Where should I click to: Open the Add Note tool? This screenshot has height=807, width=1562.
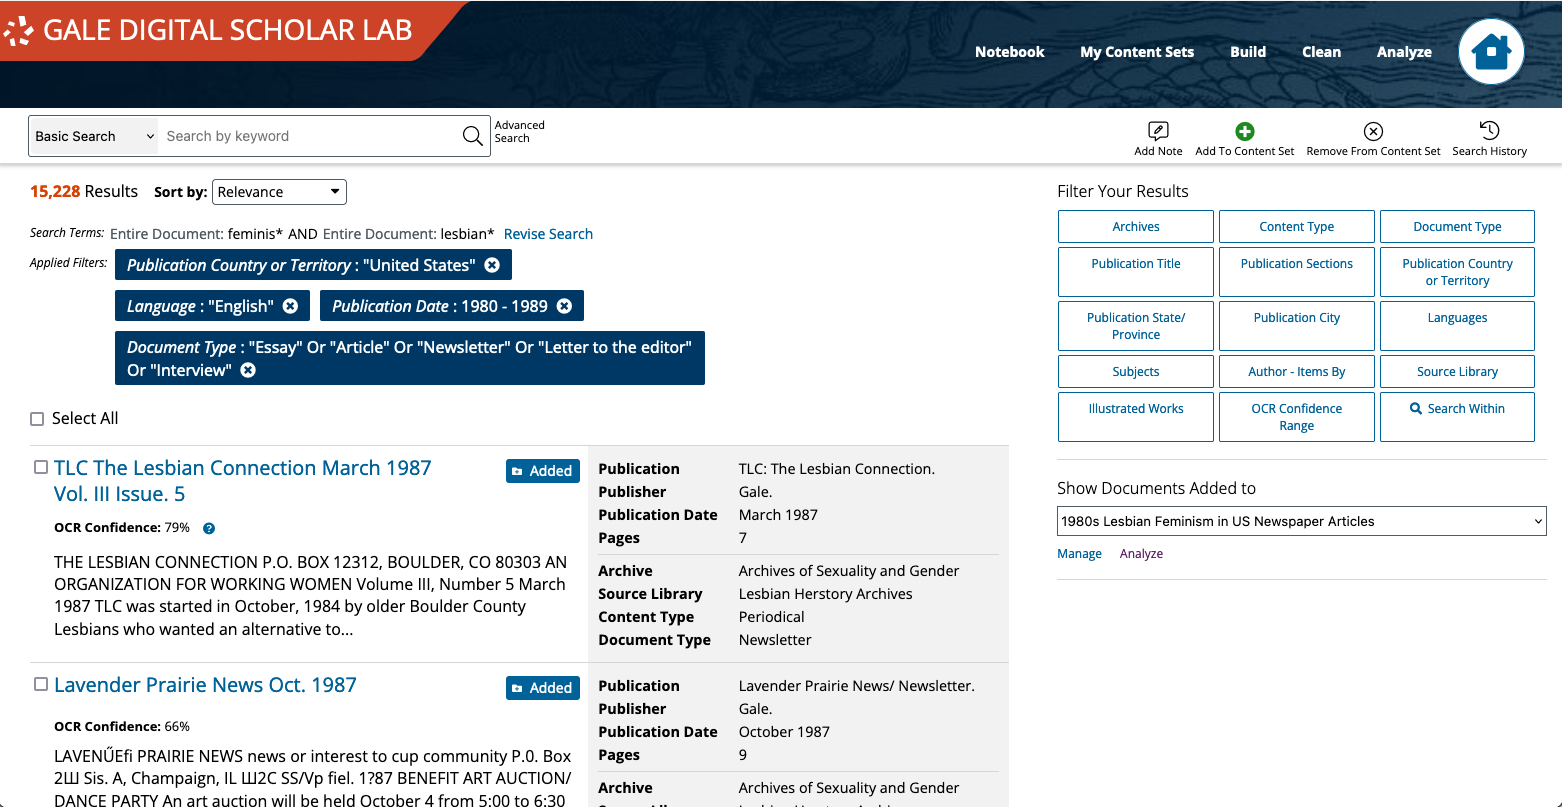[1158, 138]
